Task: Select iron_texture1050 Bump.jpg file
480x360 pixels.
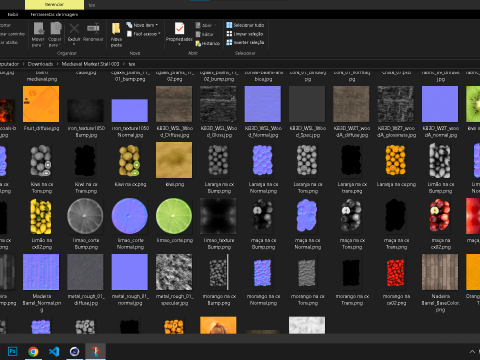Action: [85, 111]
